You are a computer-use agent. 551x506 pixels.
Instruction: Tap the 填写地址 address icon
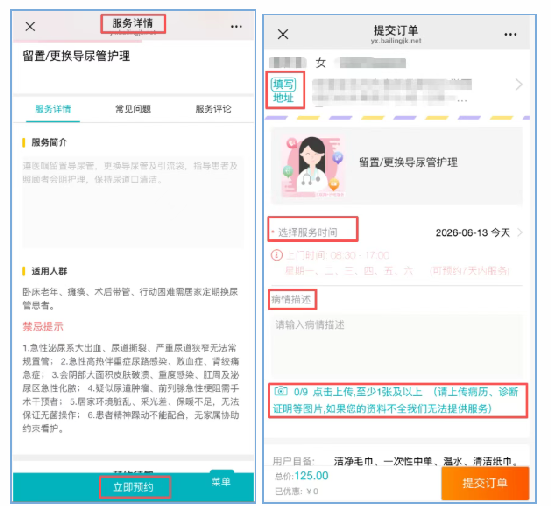(284, 90)
